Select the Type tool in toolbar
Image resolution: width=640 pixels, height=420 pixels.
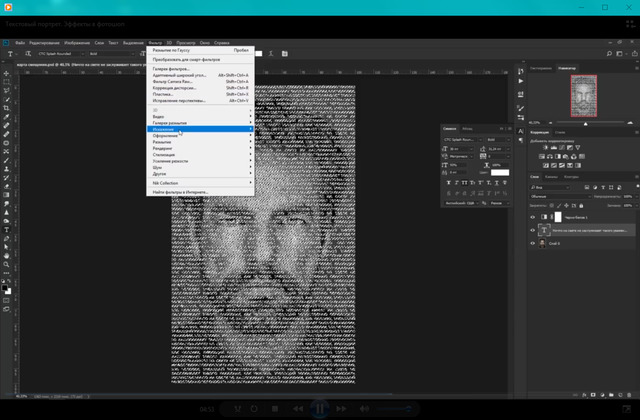click(7, 229)
